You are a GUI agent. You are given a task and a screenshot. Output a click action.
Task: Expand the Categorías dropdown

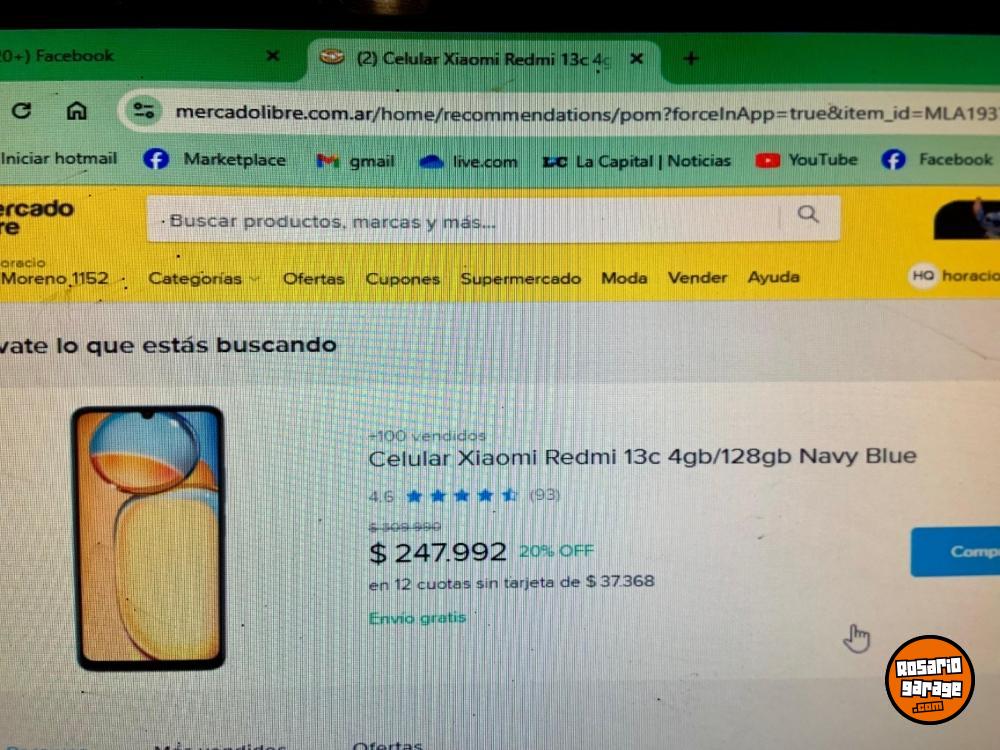204,279
